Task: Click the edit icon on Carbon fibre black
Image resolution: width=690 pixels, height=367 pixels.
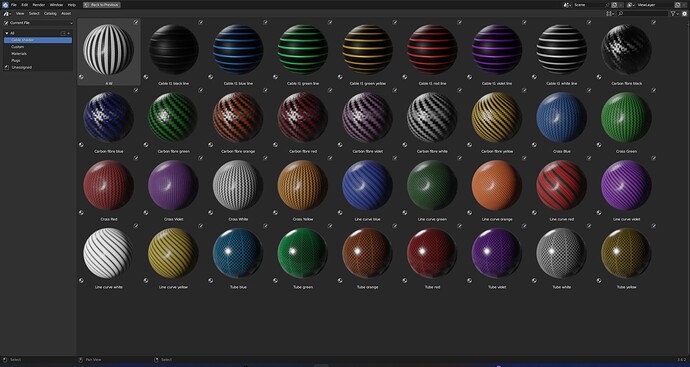Action: (x=653, y=22)
